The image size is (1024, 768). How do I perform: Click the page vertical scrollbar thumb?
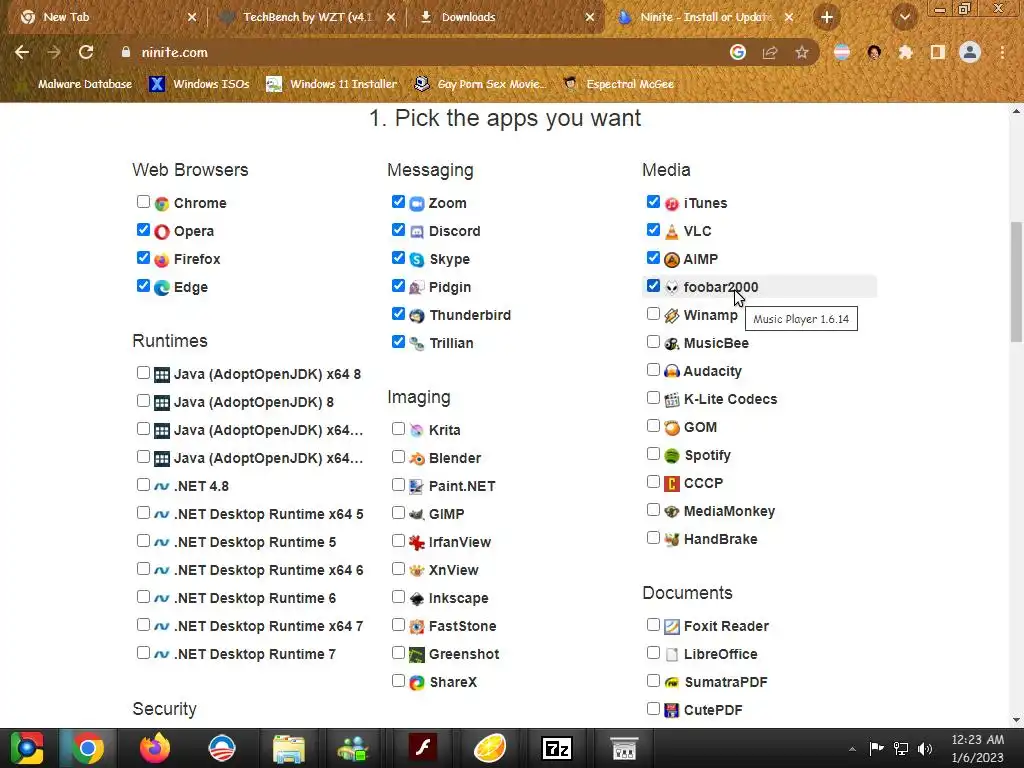point(1016,281)
